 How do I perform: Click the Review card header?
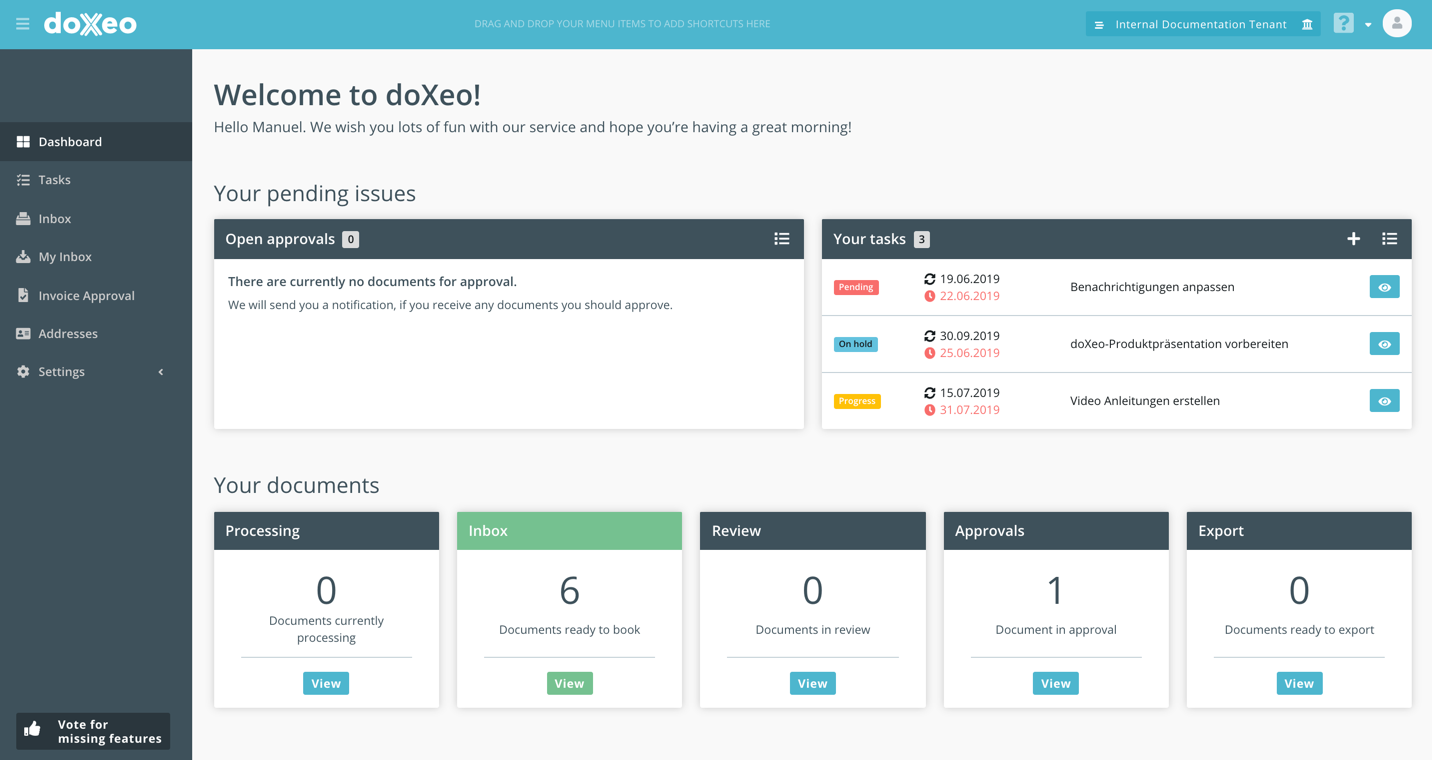tap(812, 531)
